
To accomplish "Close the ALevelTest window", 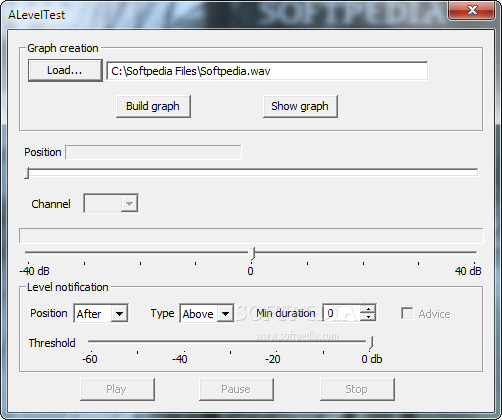I will [x=471, y=10].
